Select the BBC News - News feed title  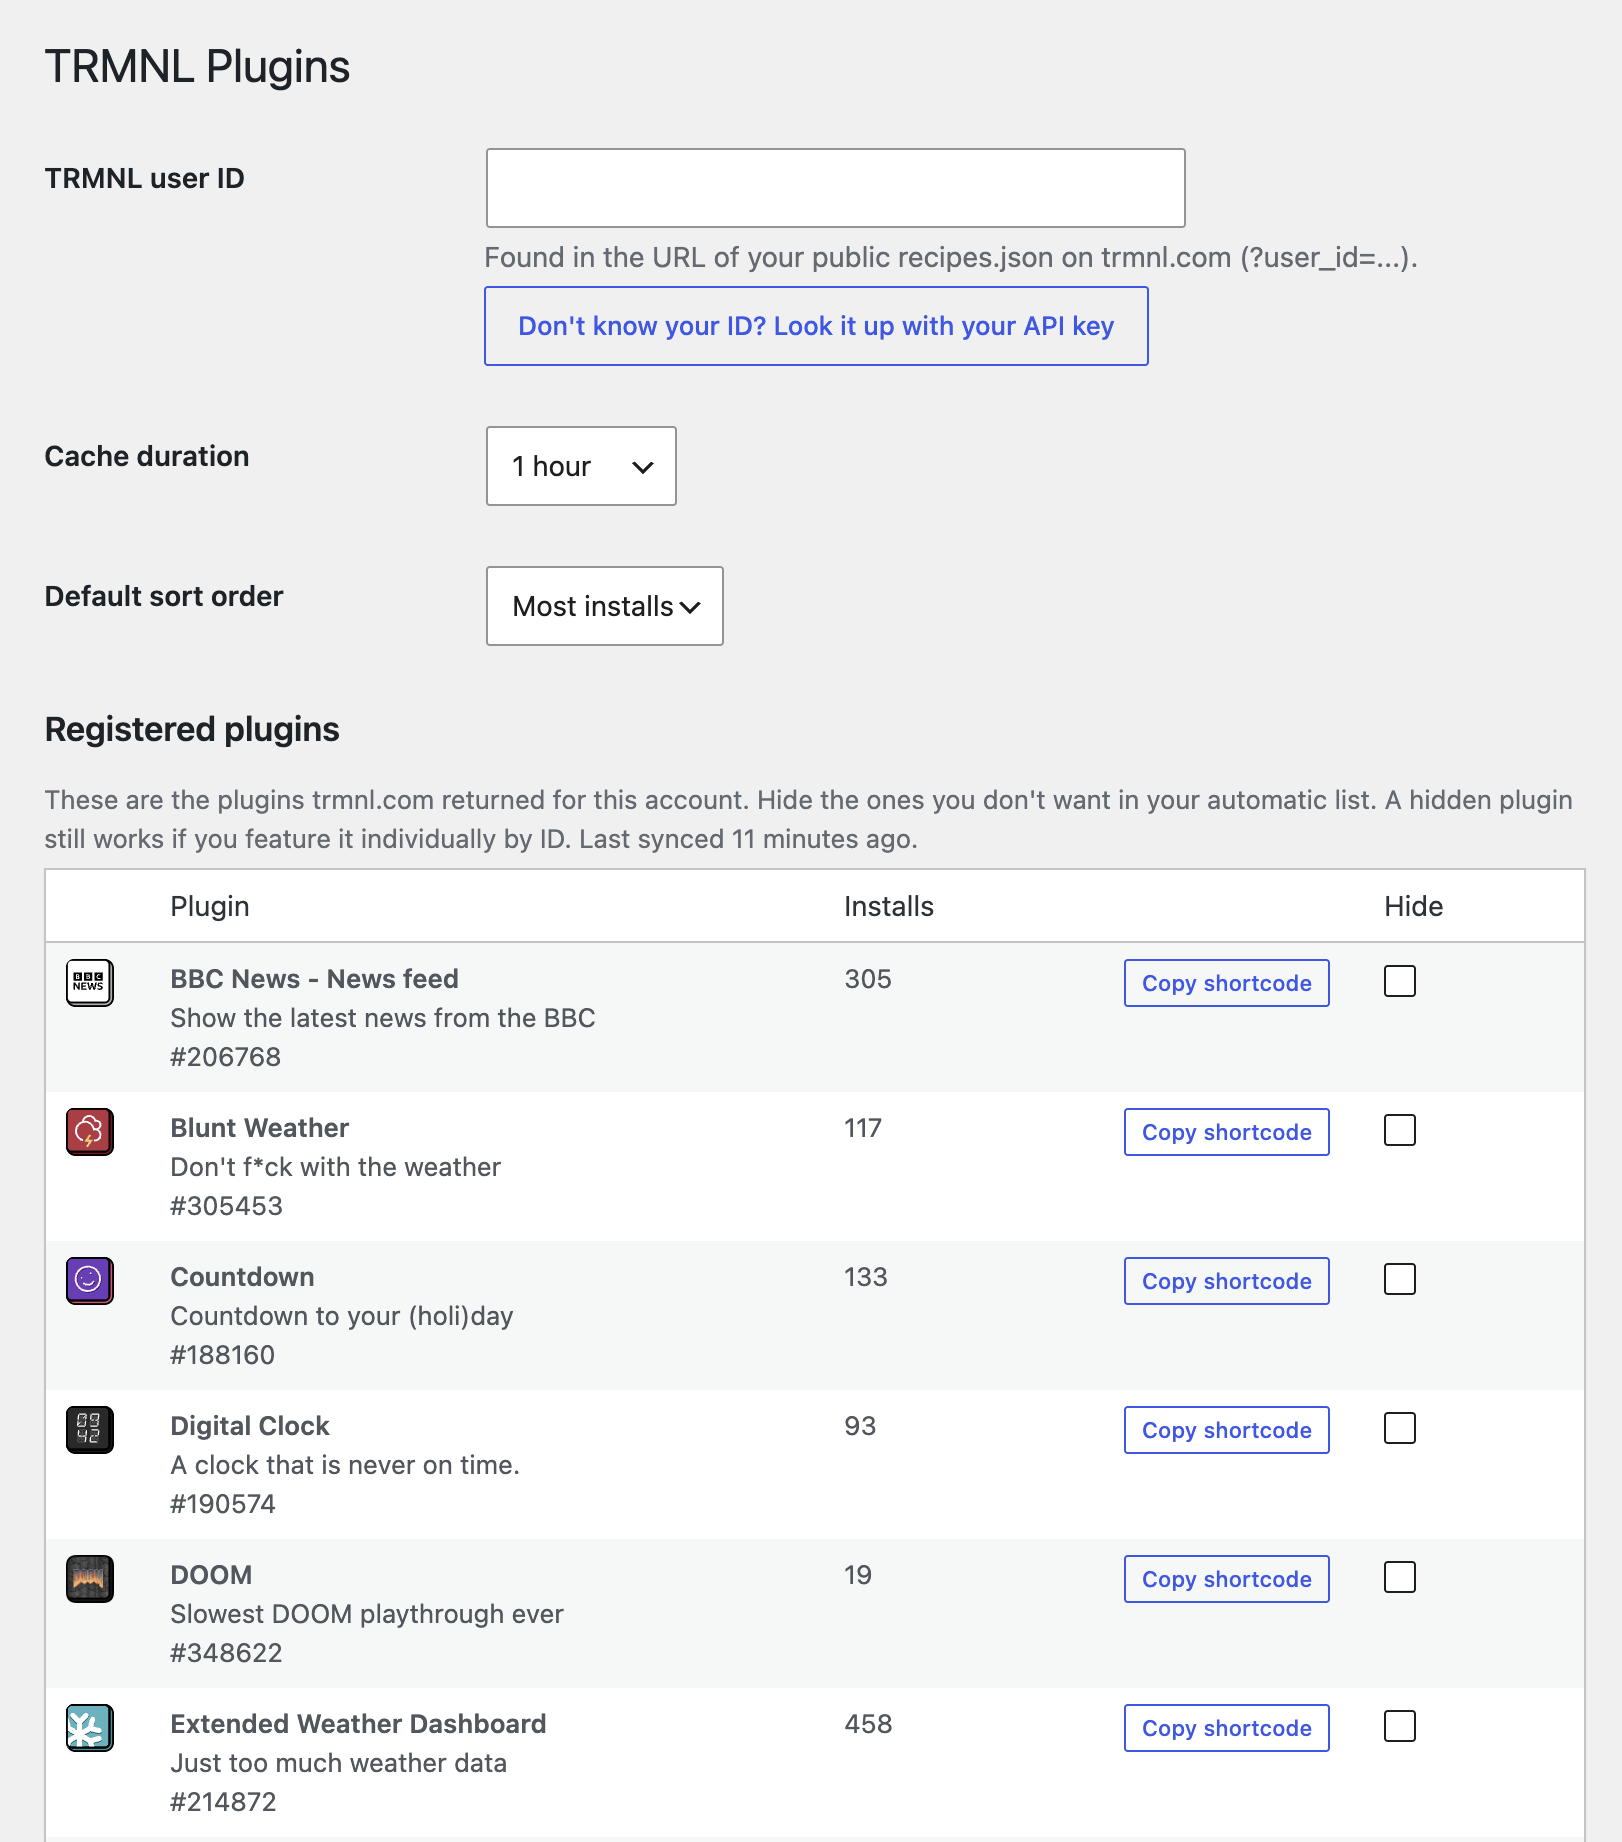[314, 979]
